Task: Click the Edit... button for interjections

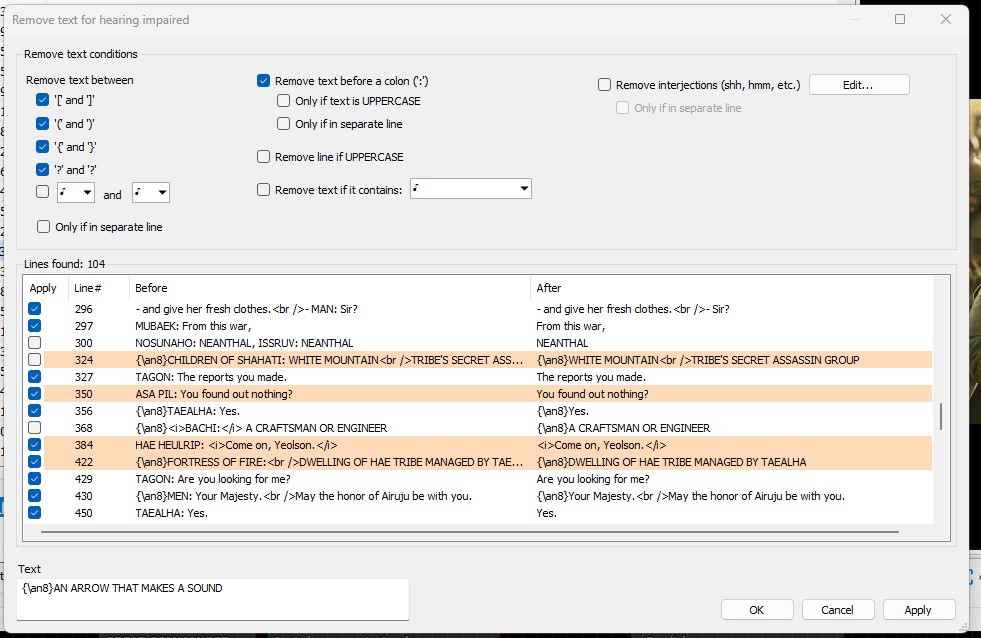Action: tap(858, 84)
